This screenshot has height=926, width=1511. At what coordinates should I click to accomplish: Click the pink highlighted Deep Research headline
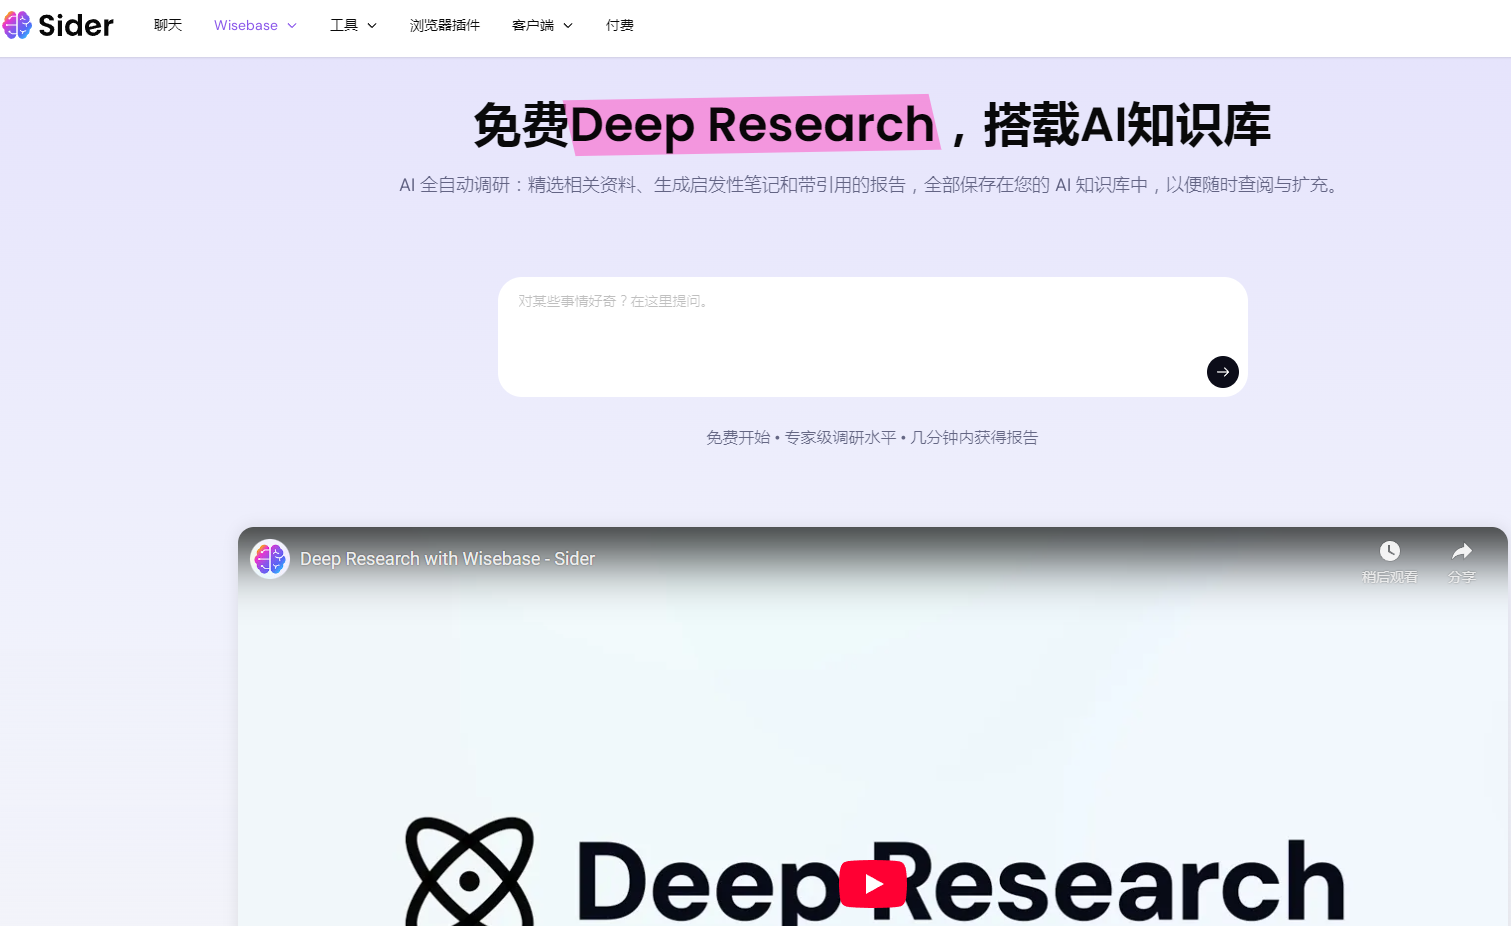pos(752,125)
